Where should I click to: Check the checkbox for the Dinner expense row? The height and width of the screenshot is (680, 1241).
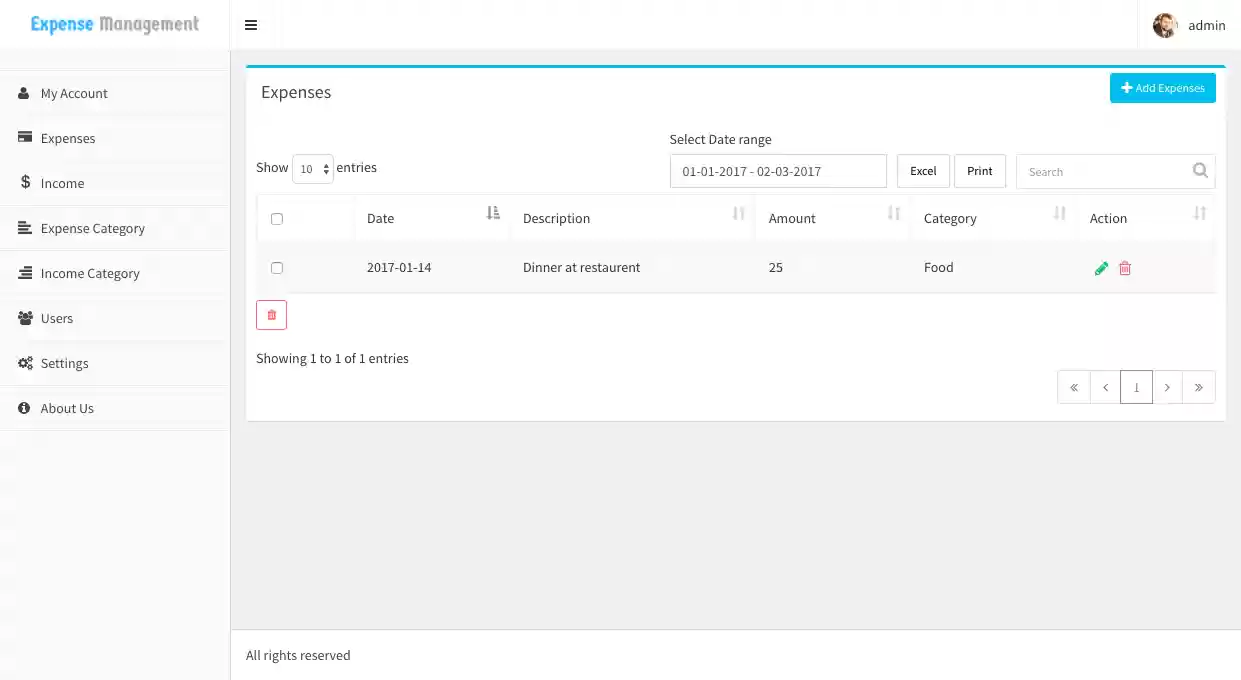pos(277,268)
